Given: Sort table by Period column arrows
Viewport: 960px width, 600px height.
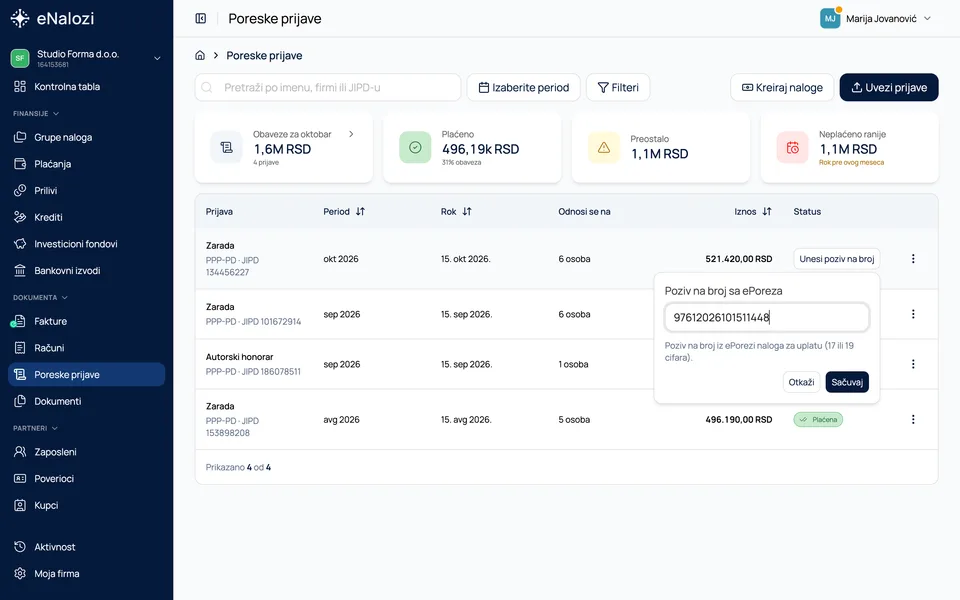Looking at the screenshot, I should pyautogui.click(x=360, y=211).
